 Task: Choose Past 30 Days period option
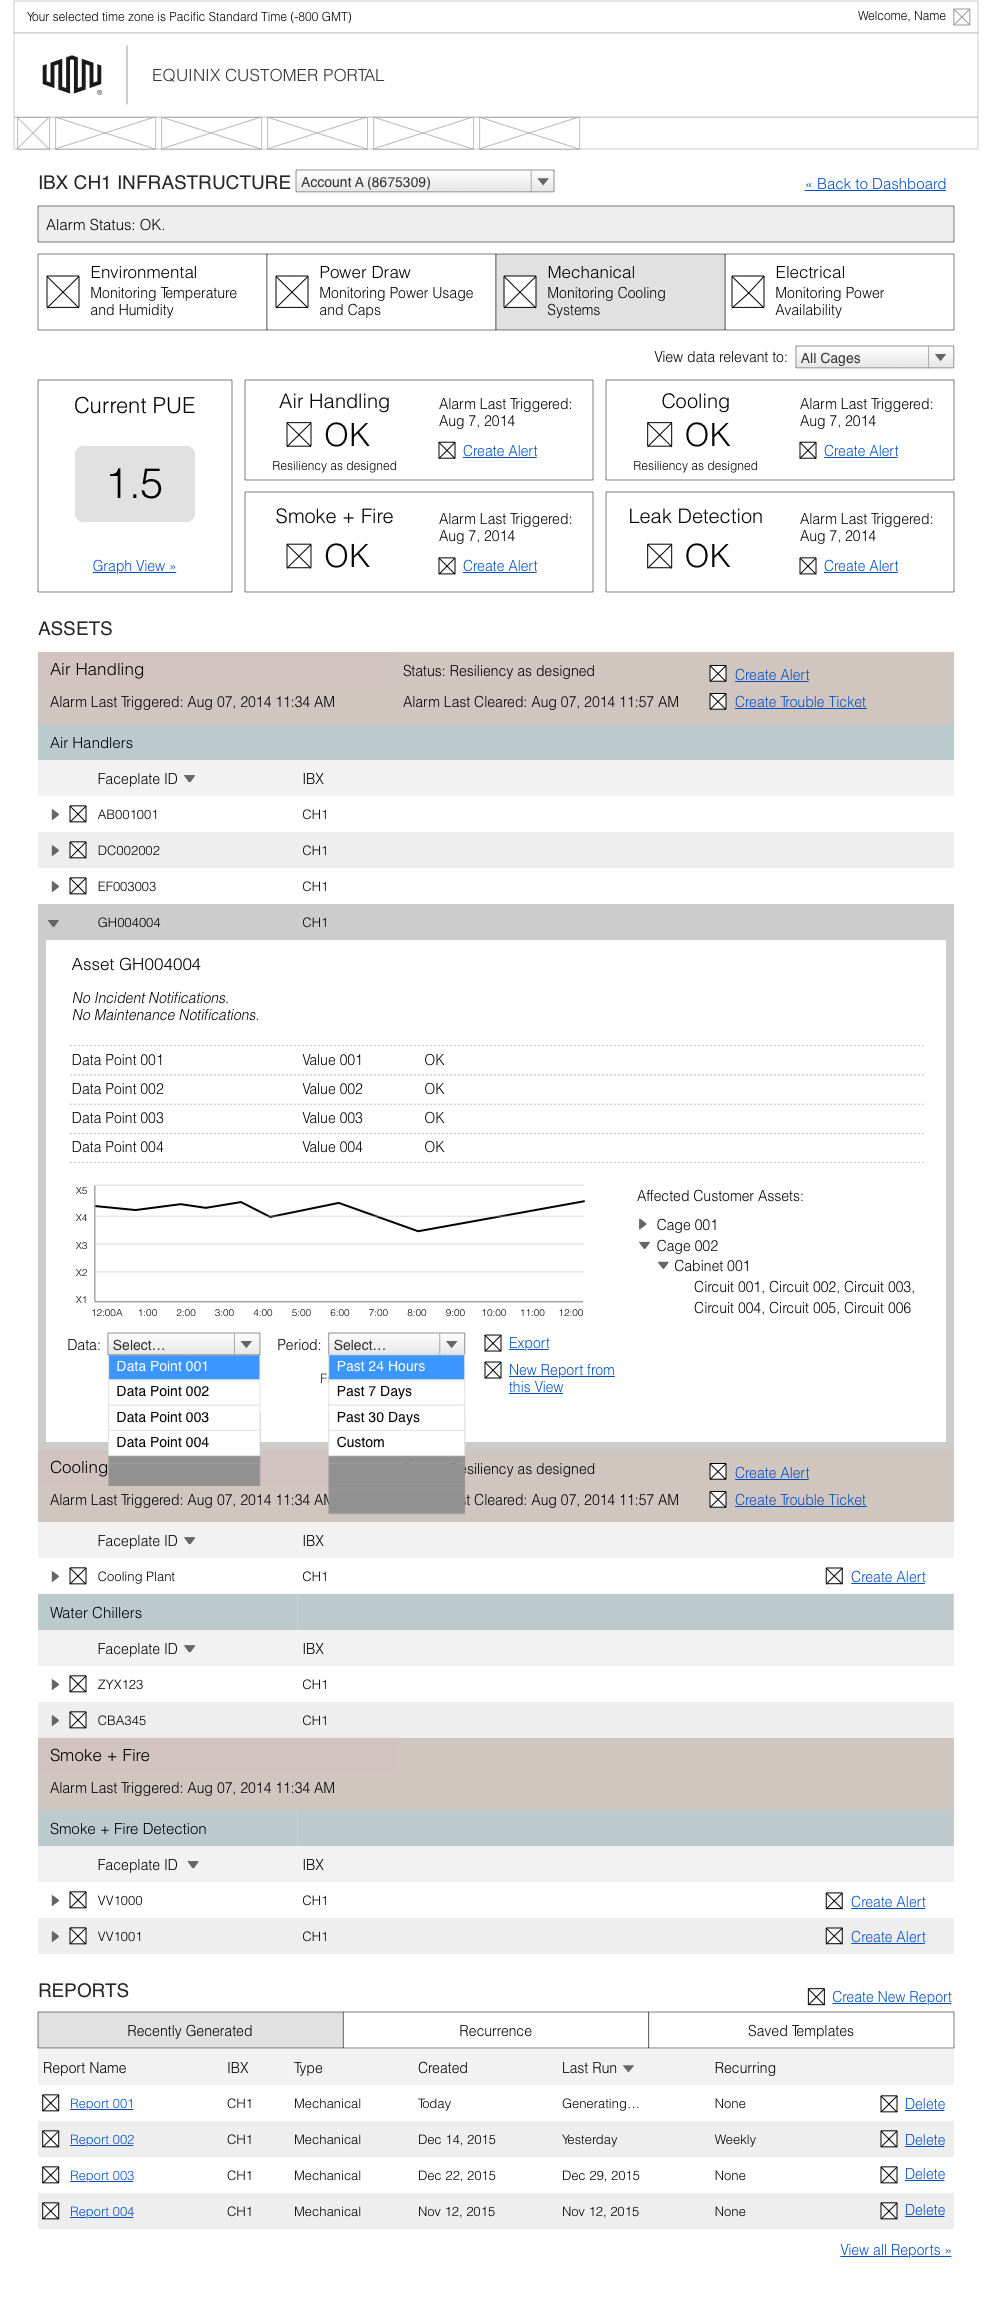click(x=397, y=1417)
